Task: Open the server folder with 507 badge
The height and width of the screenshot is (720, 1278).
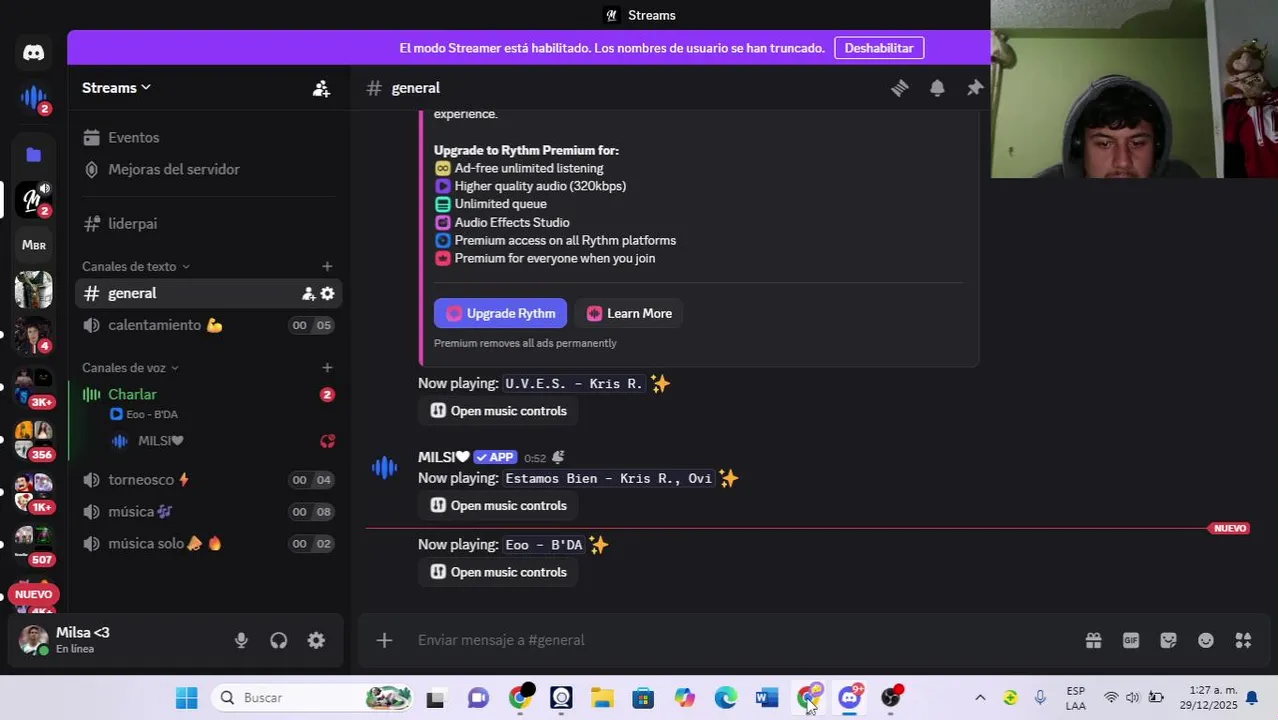Action: [x=33, y=545]
